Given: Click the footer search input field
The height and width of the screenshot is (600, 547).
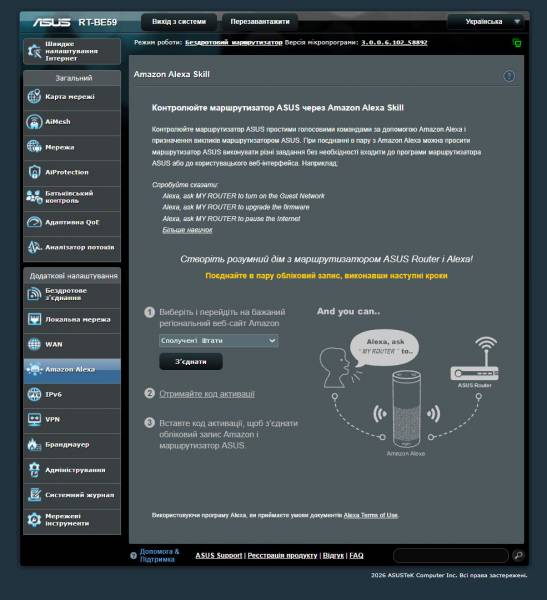Looking at the screenshot, I should 451,555.
